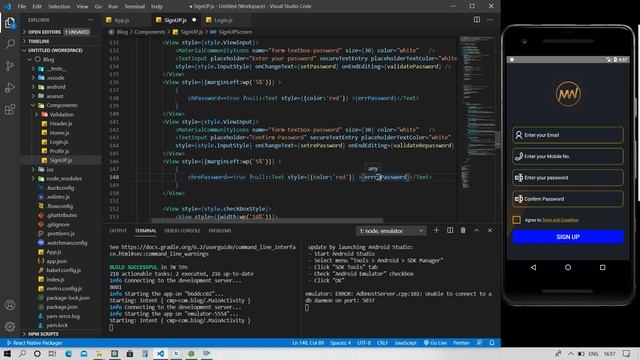Switch to VS Code taskbar icon
The image size is (640, 360).
coord(160,353)
